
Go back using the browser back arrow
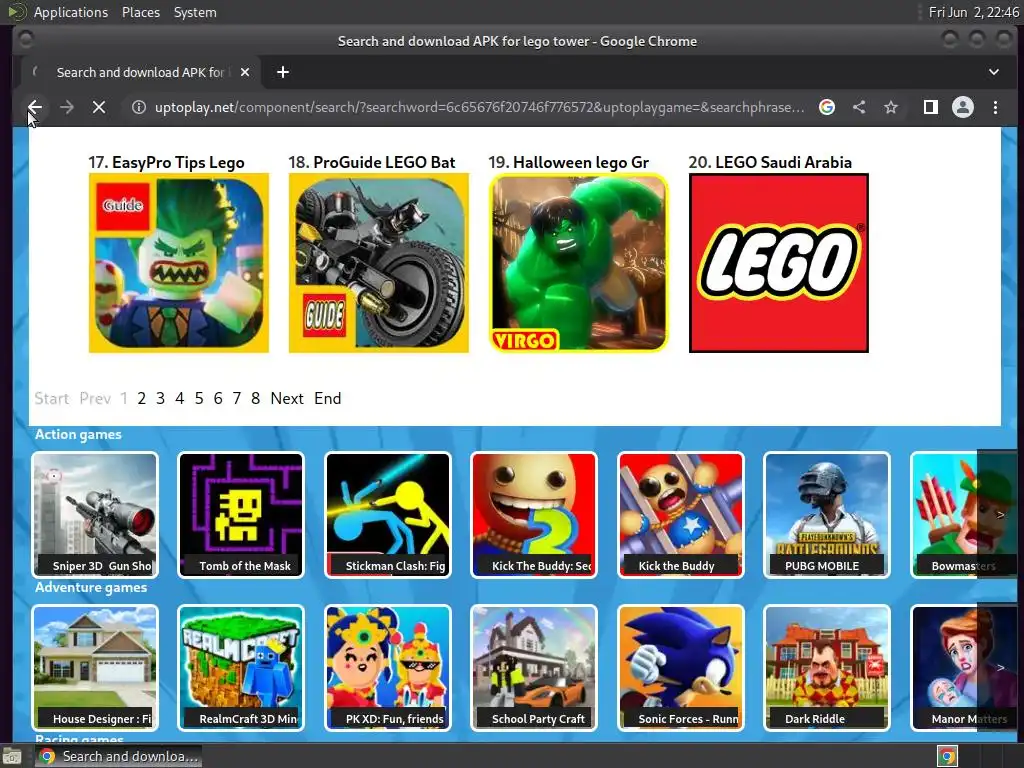coord(35,107)
